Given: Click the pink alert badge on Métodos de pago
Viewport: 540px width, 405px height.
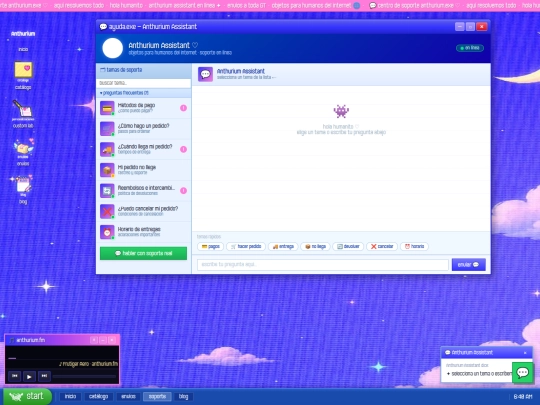Looking at the screenshot, I should [x=184, y=108].
